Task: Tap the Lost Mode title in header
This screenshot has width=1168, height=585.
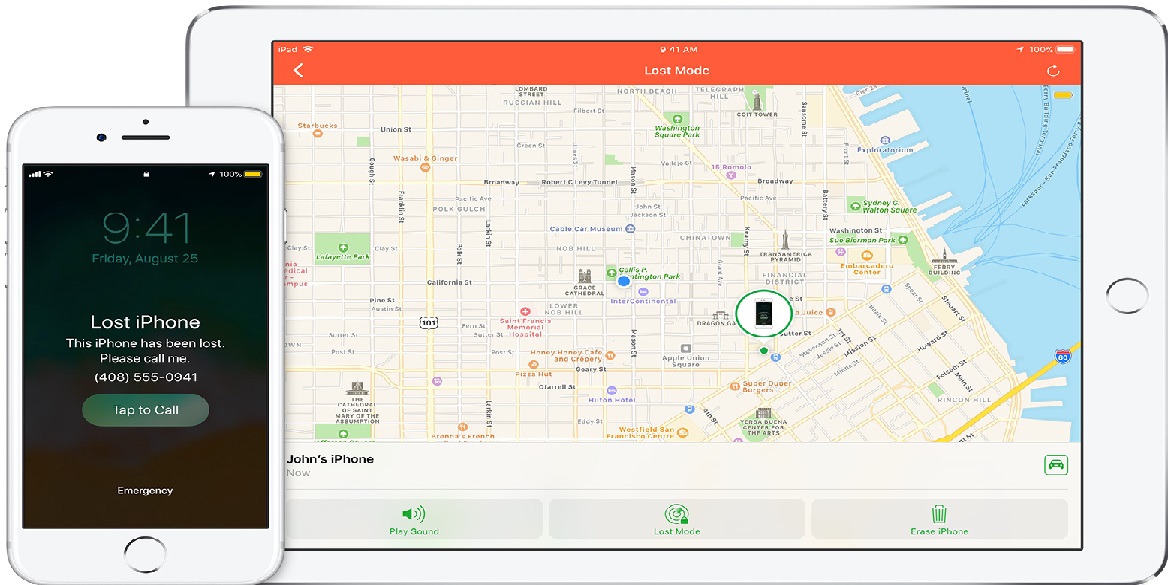Action: (676, 71)
